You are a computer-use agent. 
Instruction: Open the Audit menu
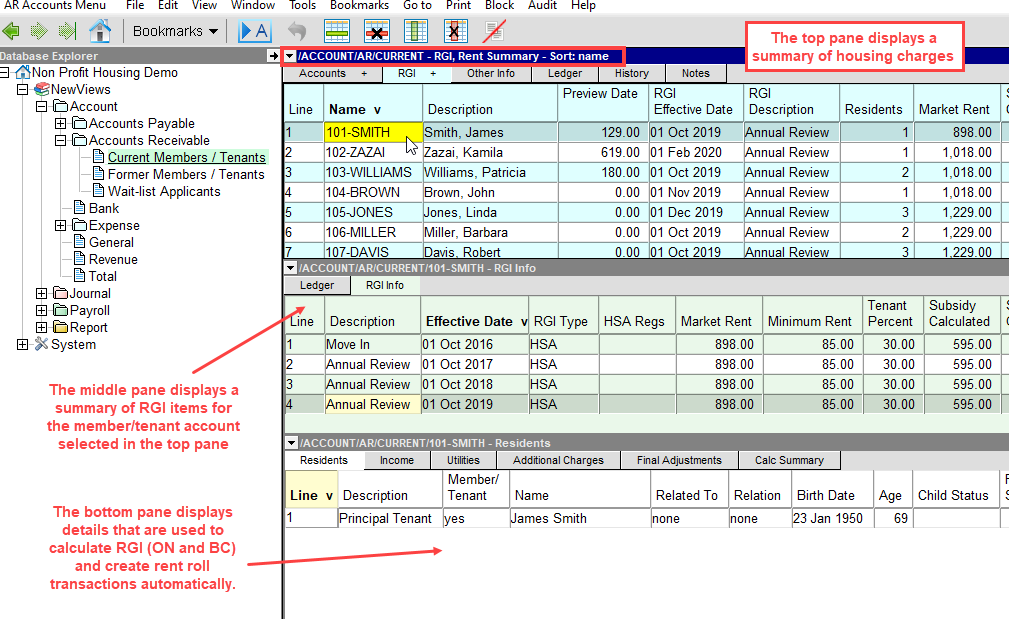click(542, 6)
